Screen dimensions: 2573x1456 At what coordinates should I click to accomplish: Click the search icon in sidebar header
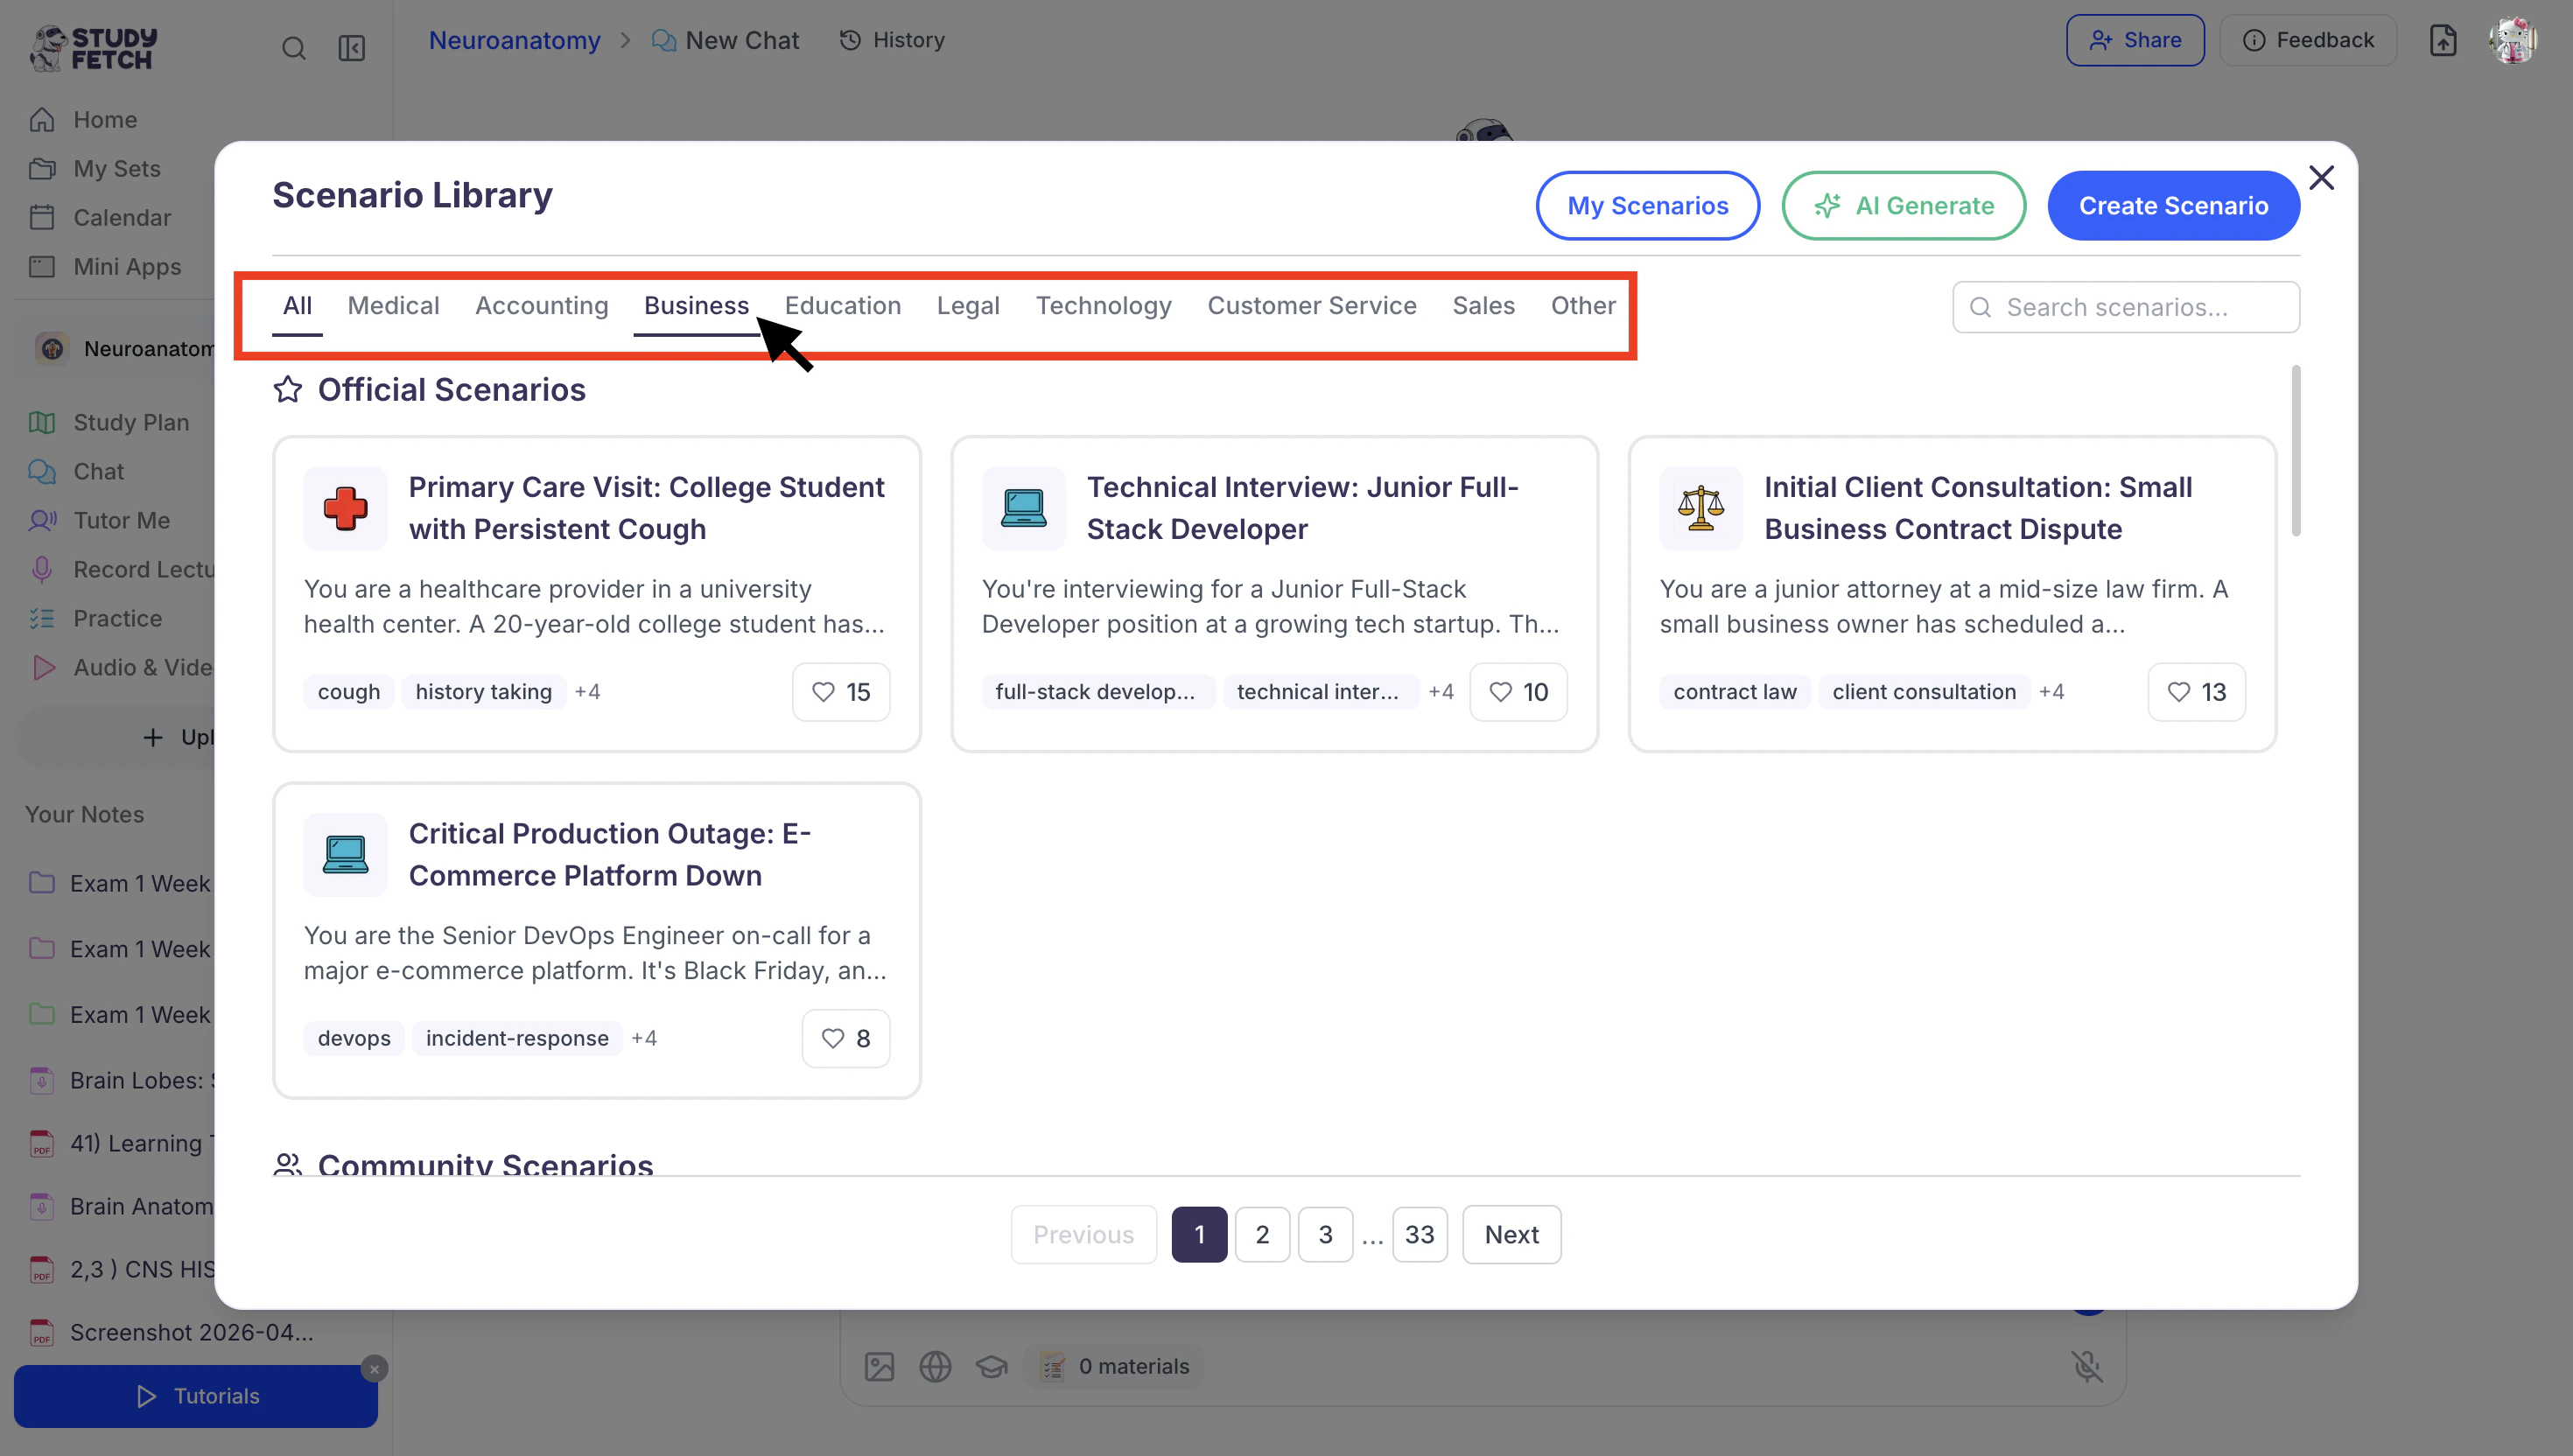pos(293,48)
